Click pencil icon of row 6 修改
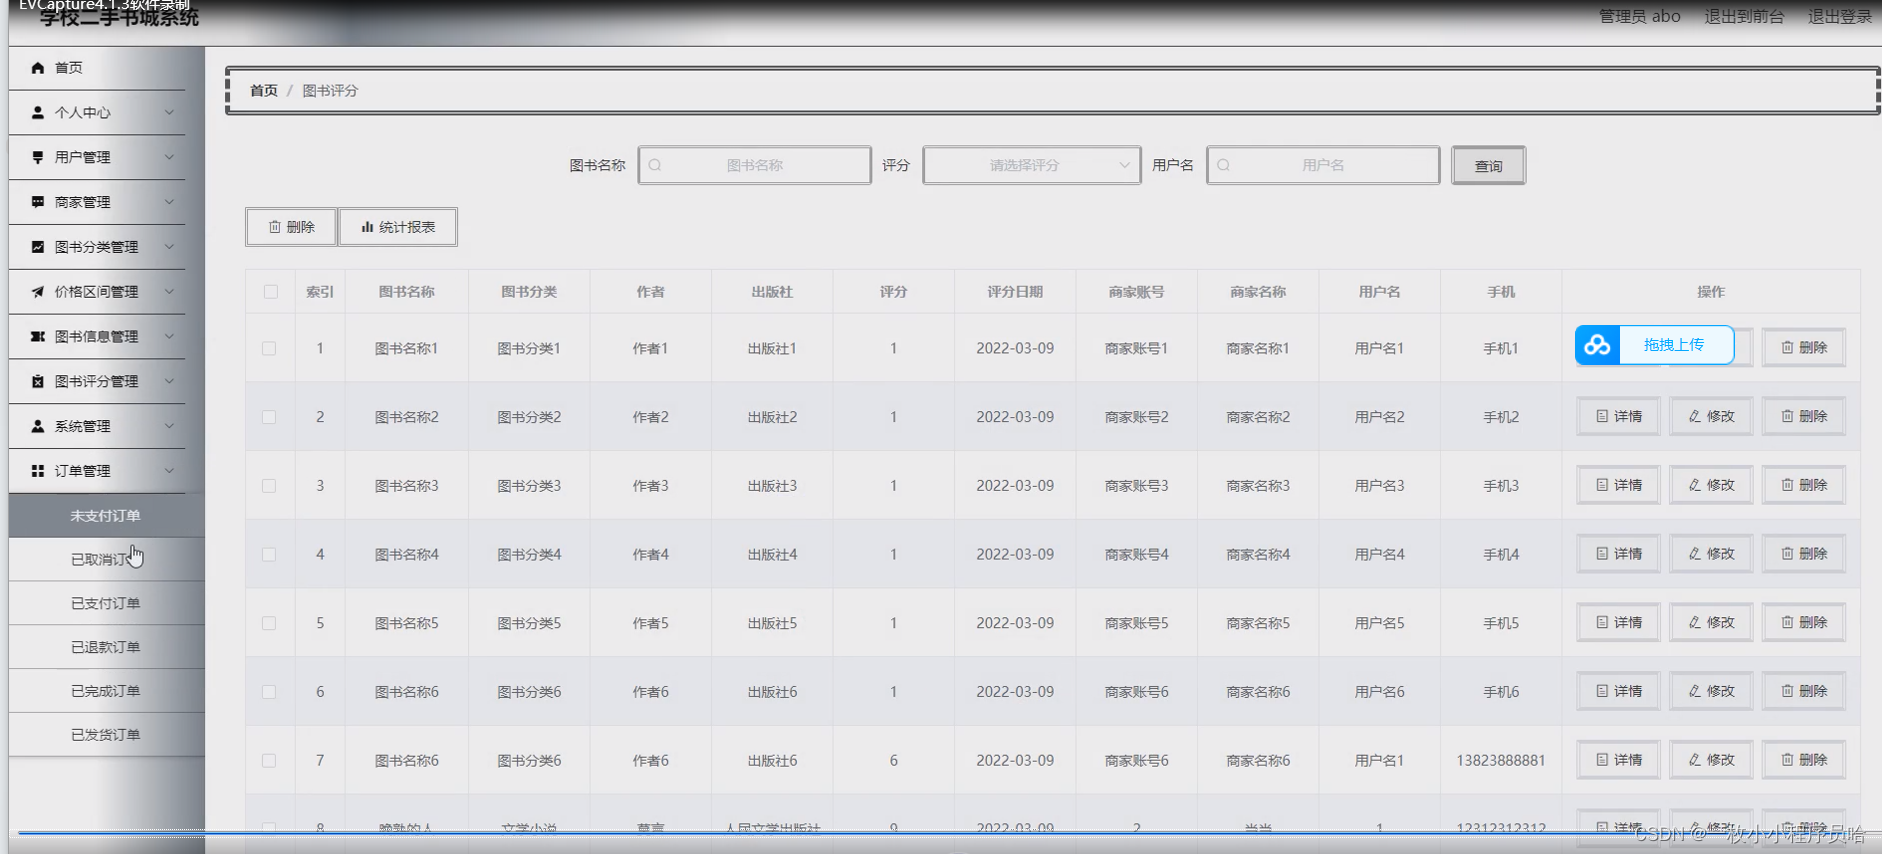Image resolution: width=1882 pixels, height=854 pixels. click(x=1695, y=691)
